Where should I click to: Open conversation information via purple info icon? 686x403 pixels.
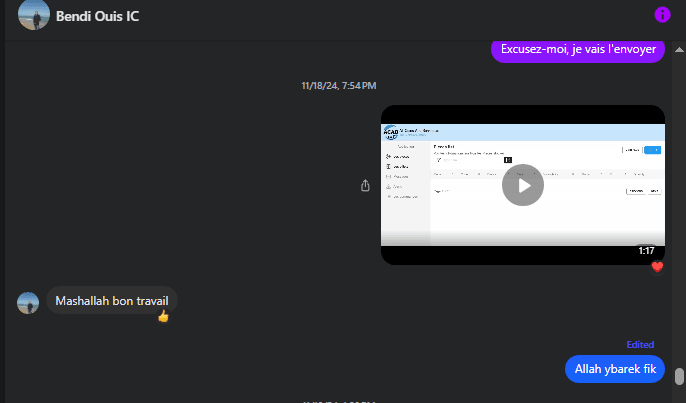661,15
